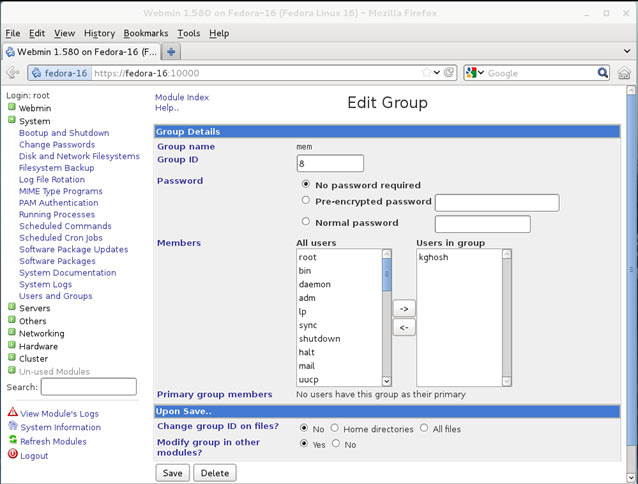
Task: Choose Home directories radio option
Action: 334,428
